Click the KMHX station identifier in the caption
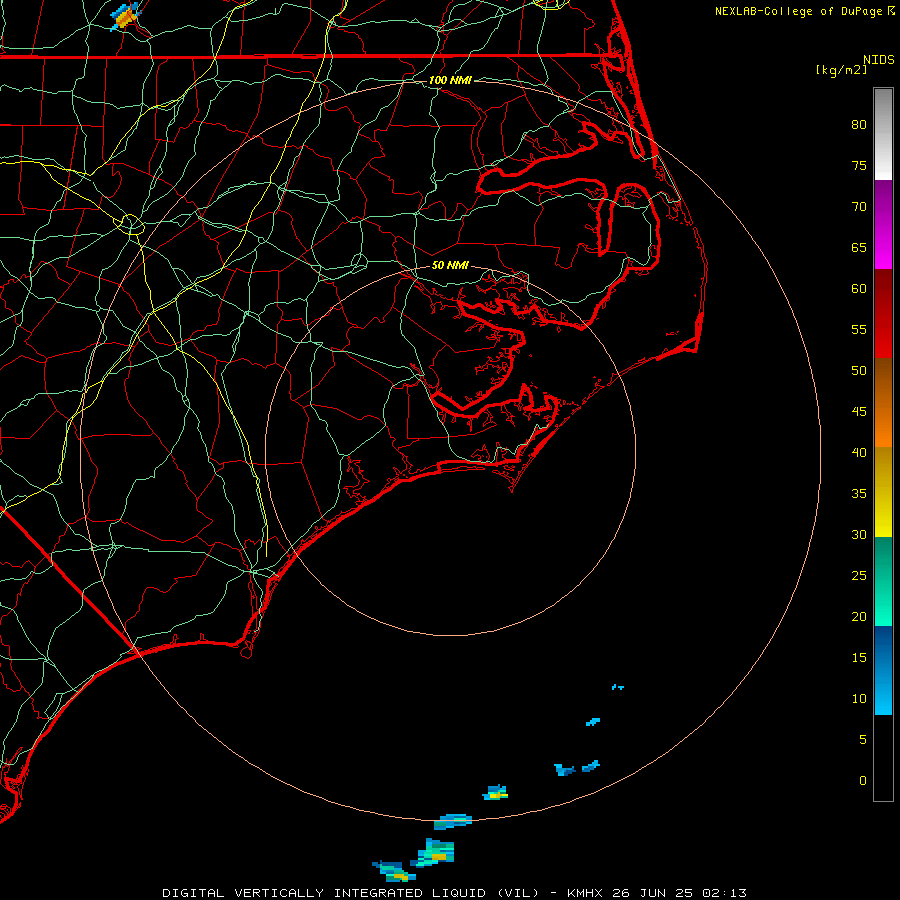Viewport: 900px width, 900px height. pos(585,893)
